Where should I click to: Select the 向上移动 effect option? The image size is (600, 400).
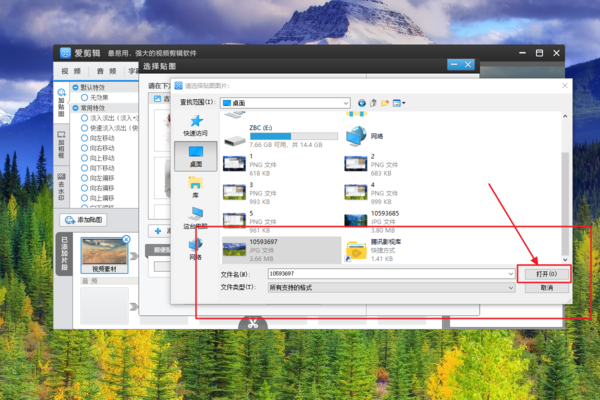(x=98, y=158)
